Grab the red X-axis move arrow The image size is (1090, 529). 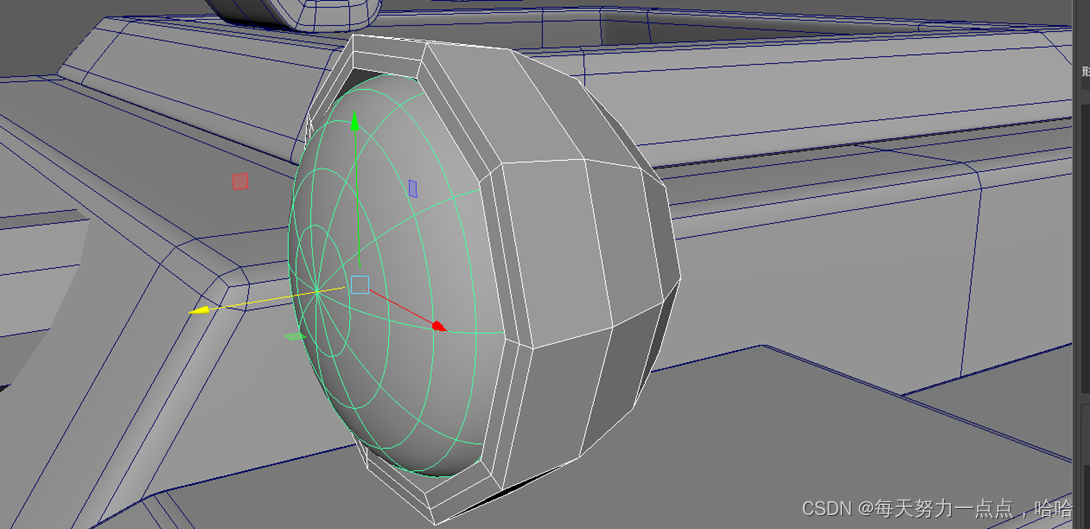tap(438, 325)
